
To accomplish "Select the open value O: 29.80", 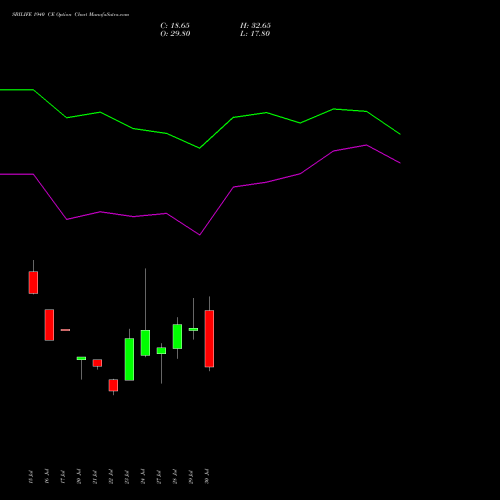I will 175,34.
